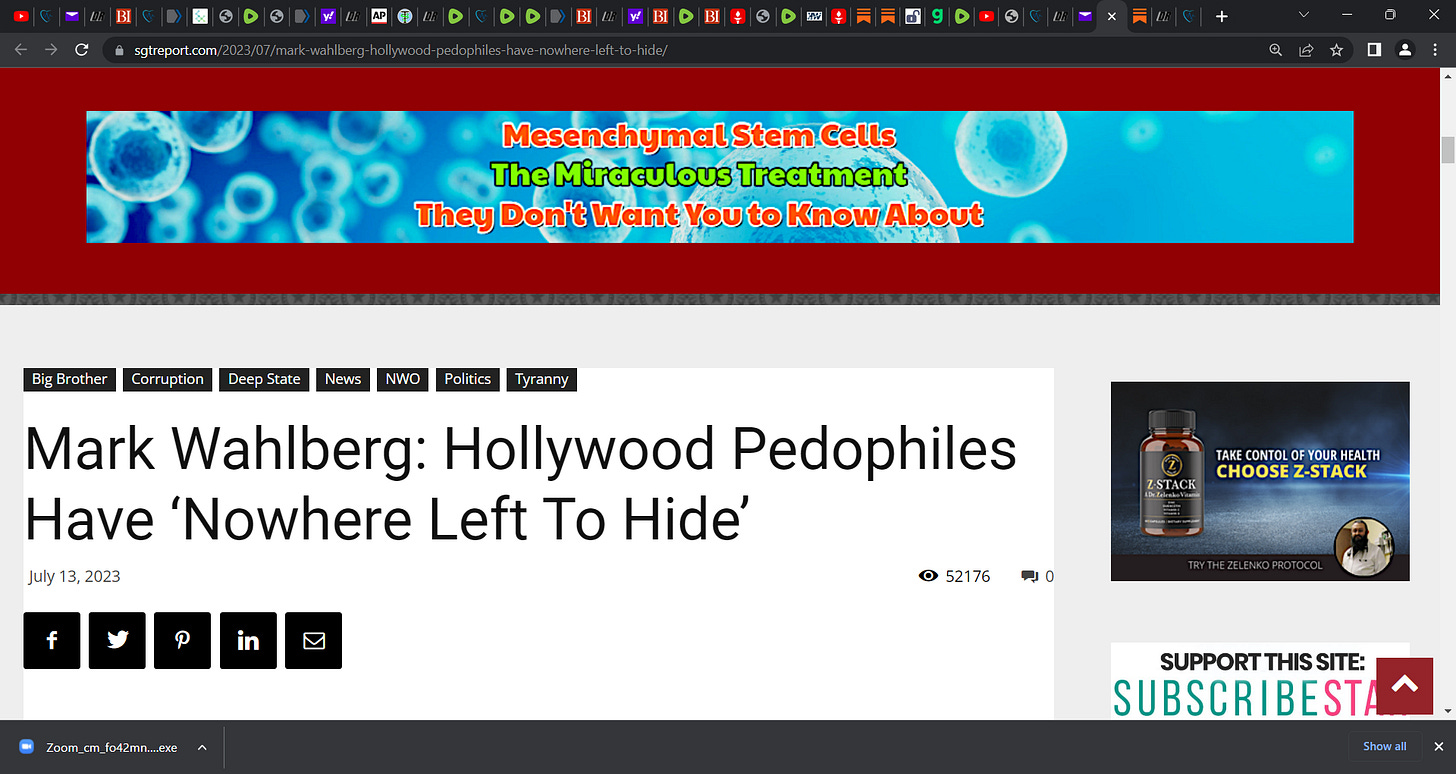
Task: Close the active browser tab
Action: coord(1111,16)
